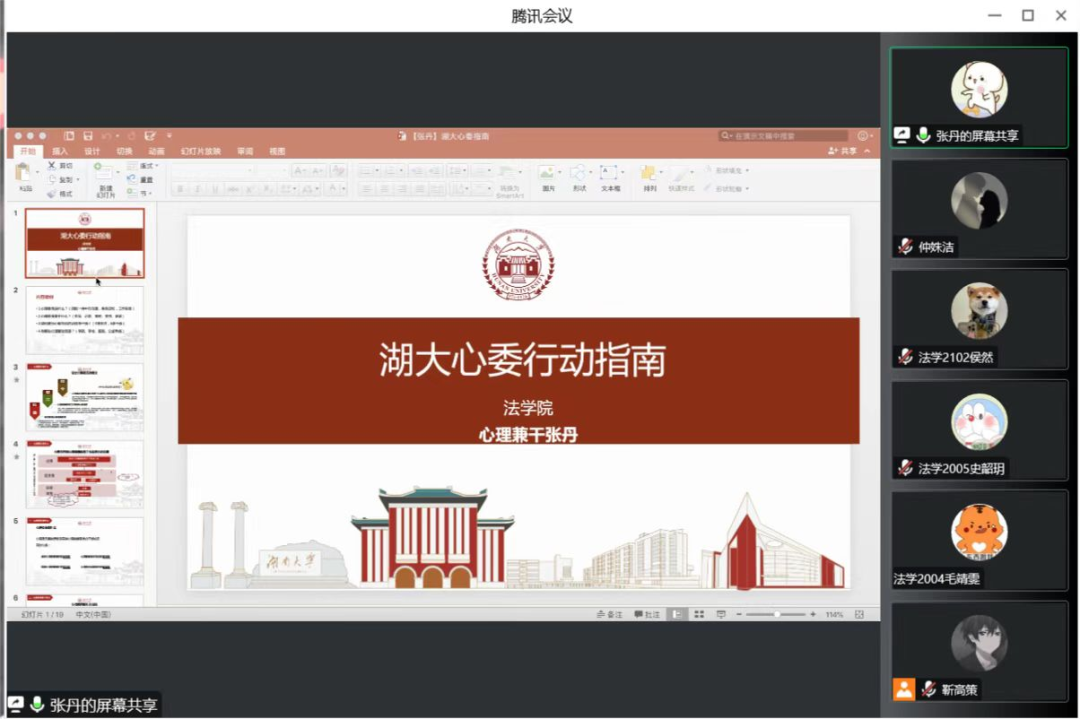The height and width of the screenshot is (719, 1080).
Task: Toggle the muted mic icon beside 法学2102侯然
Action: (x=905, y=357)
